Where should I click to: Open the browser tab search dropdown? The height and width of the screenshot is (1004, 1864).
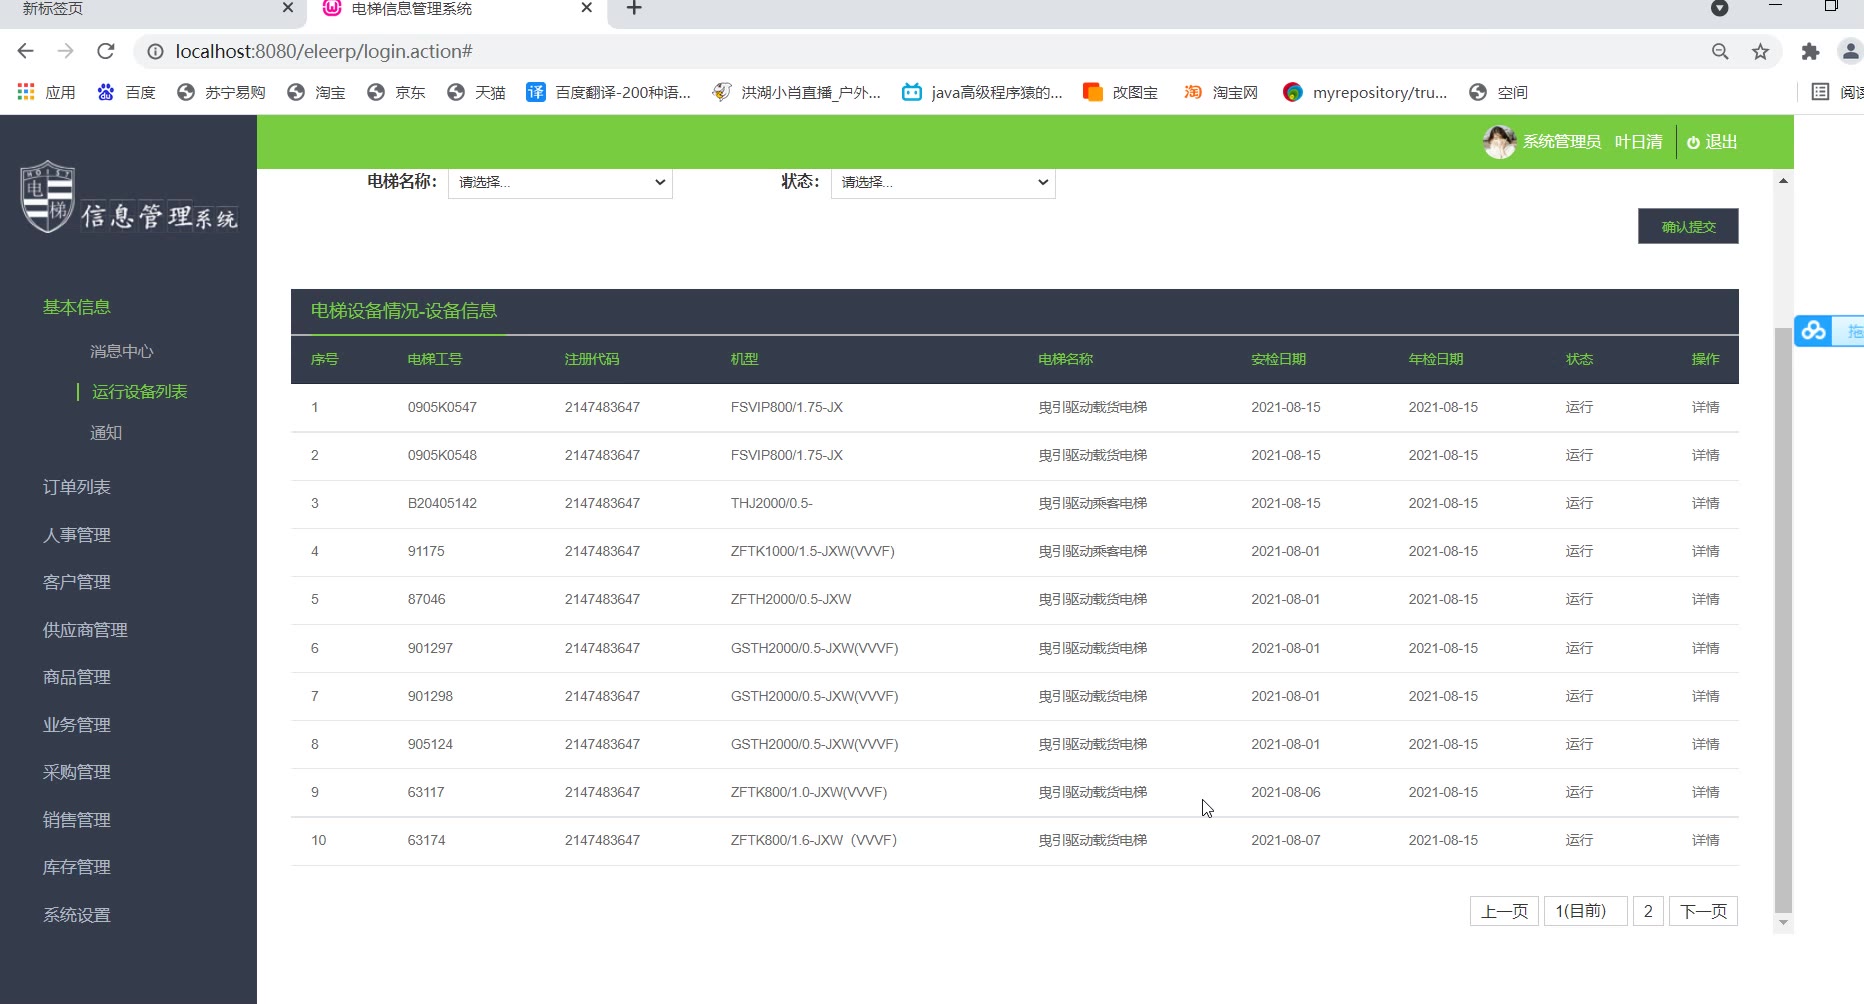click(1720, 8)
